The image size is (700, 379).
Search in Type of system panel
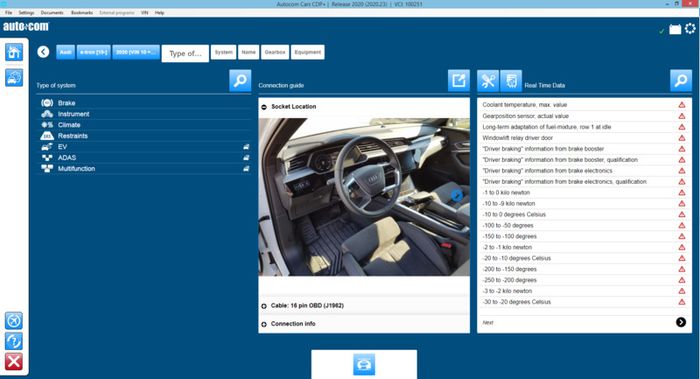(x=240, y=81)
